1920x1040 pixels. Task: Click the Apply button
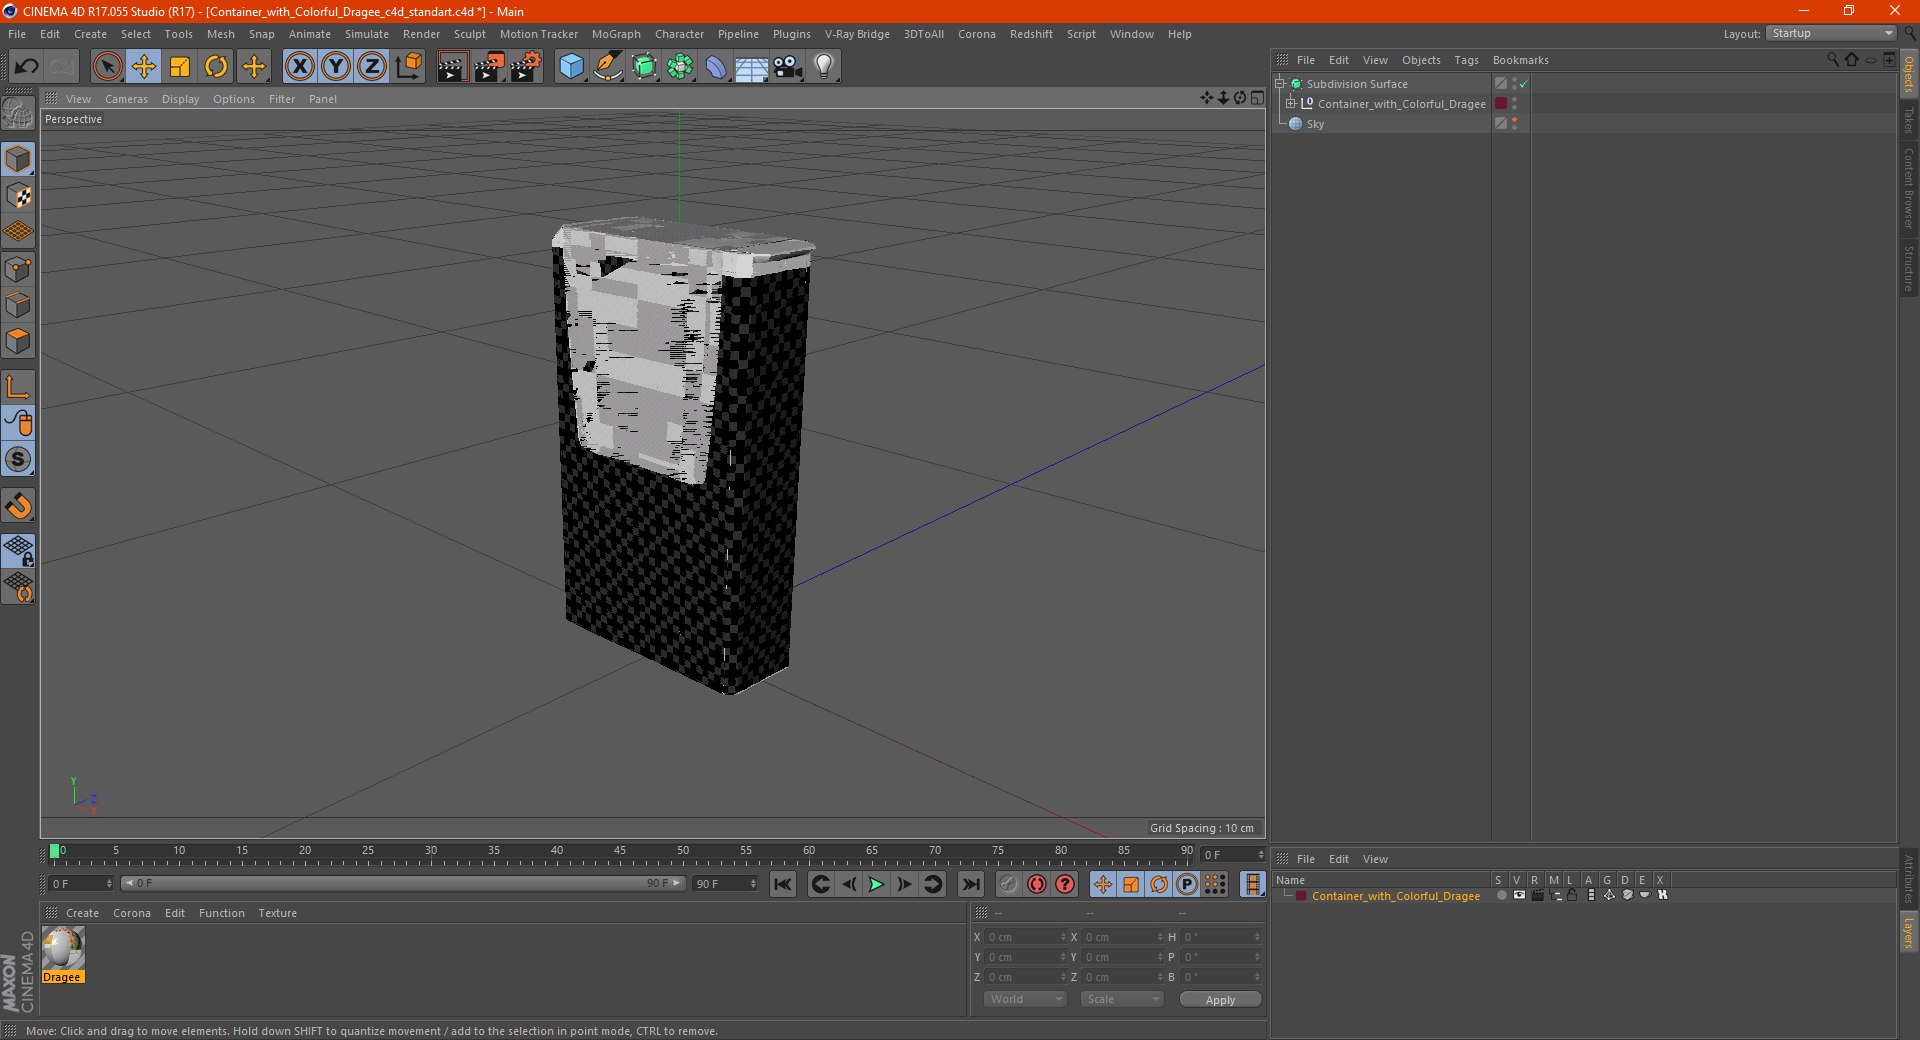pos(1220,999)
